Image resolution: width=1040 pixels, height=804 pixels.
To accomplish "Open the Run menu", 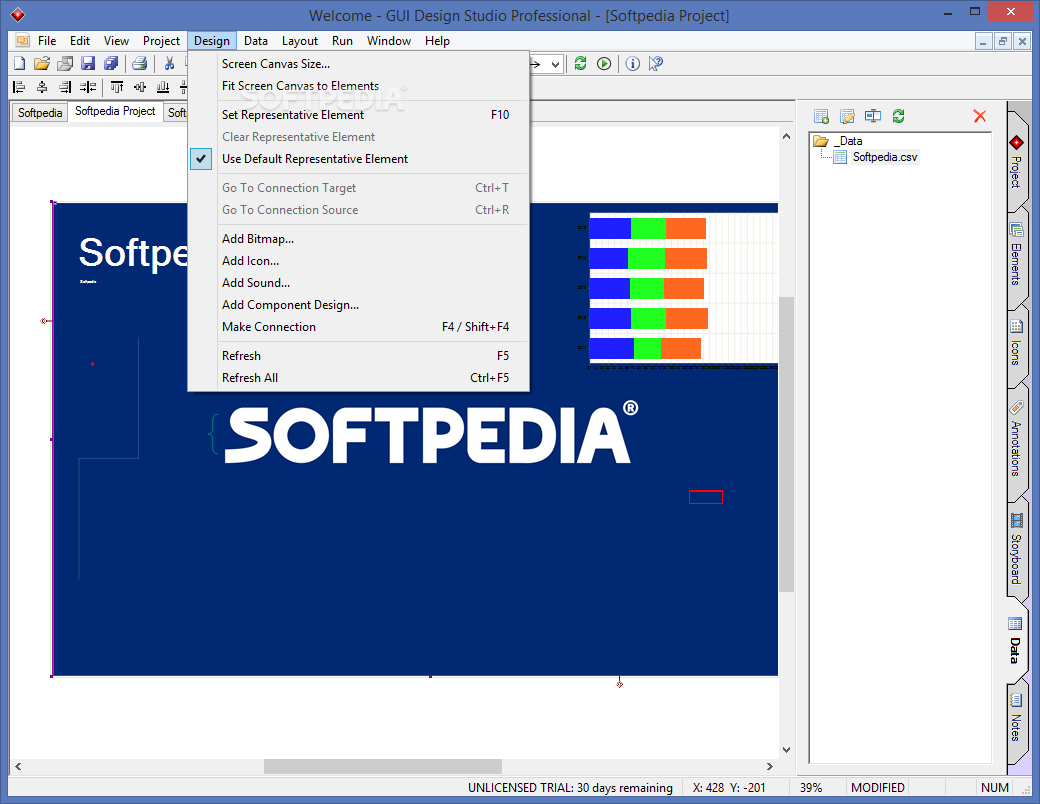I will tap(342, 41).
